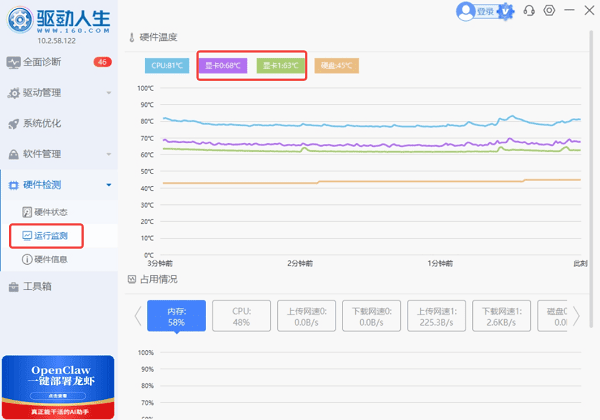Click the 系统优化 rocket icon
This screenshot has height=420, width=600.
[x=13, y=124]
